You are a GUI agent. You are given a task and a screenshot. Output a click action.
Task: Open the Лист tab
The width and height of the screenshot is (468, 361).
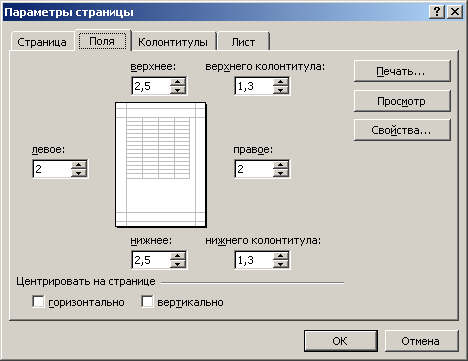tap(243, 42)
